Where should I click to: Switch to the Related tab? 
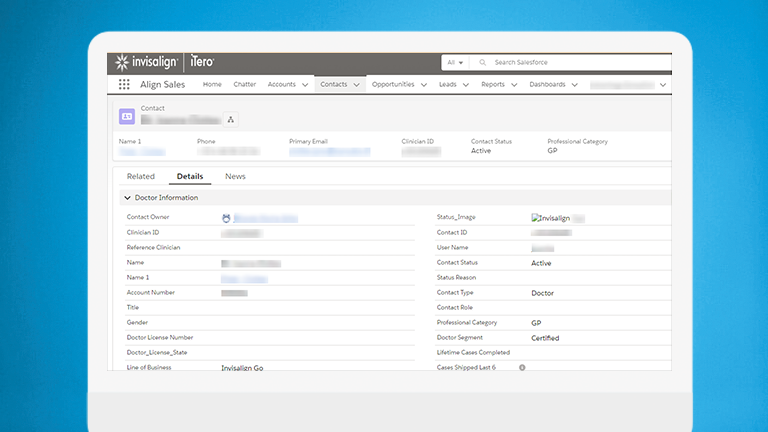coord(141,176)
